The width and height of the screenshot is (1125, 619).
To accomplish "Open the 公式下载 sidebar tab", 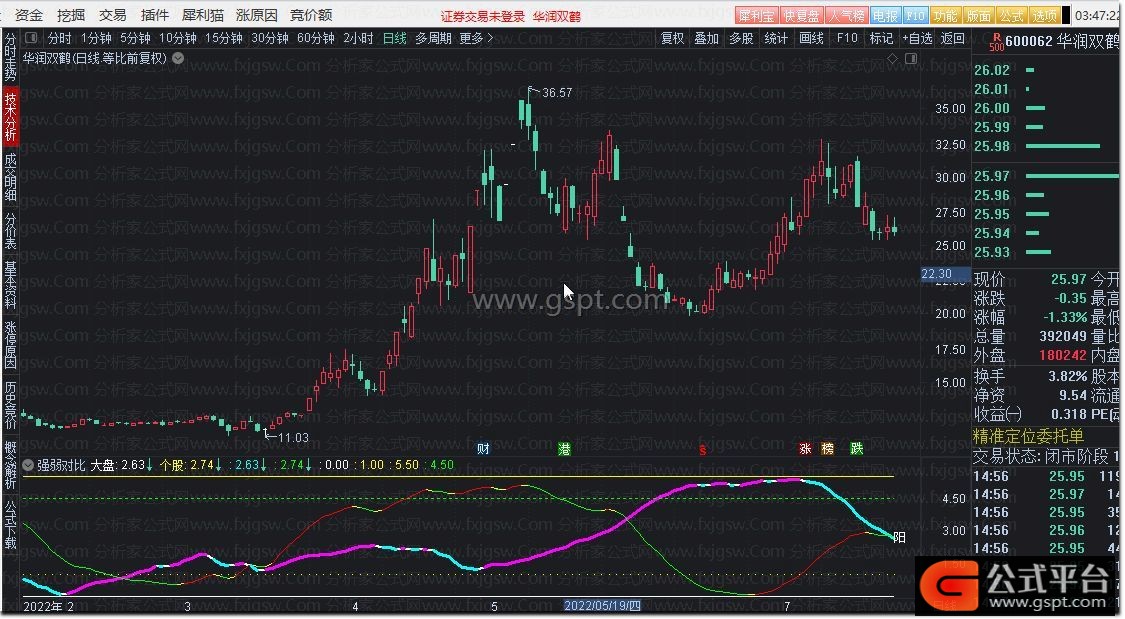I will [10, 524].
